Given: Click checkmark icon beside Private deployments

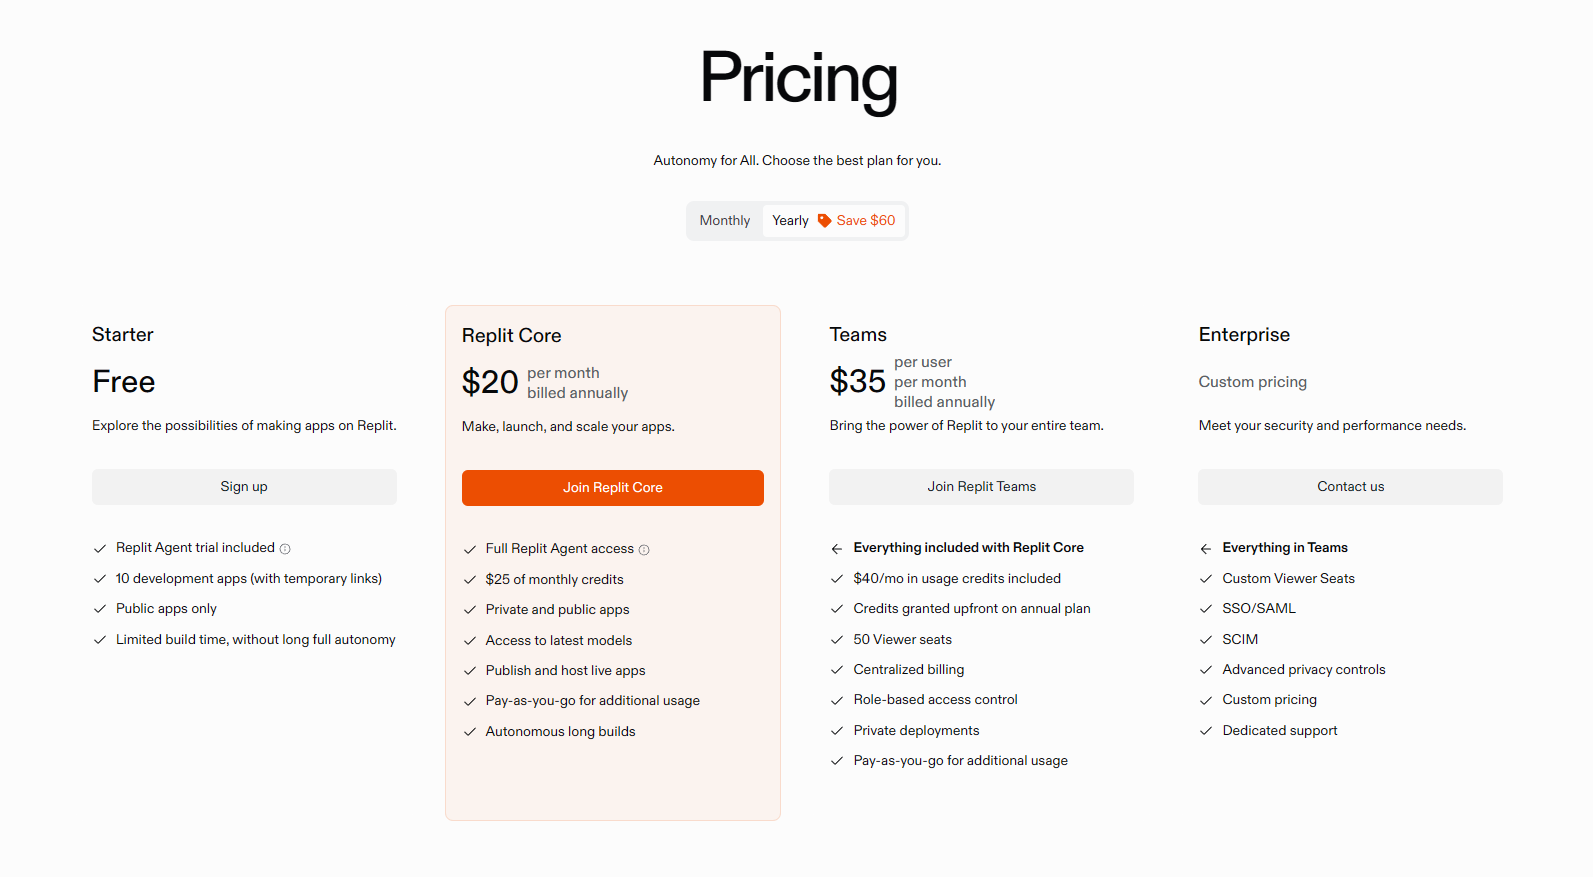Looking at the screenshot, I should [x=837, y=731].
